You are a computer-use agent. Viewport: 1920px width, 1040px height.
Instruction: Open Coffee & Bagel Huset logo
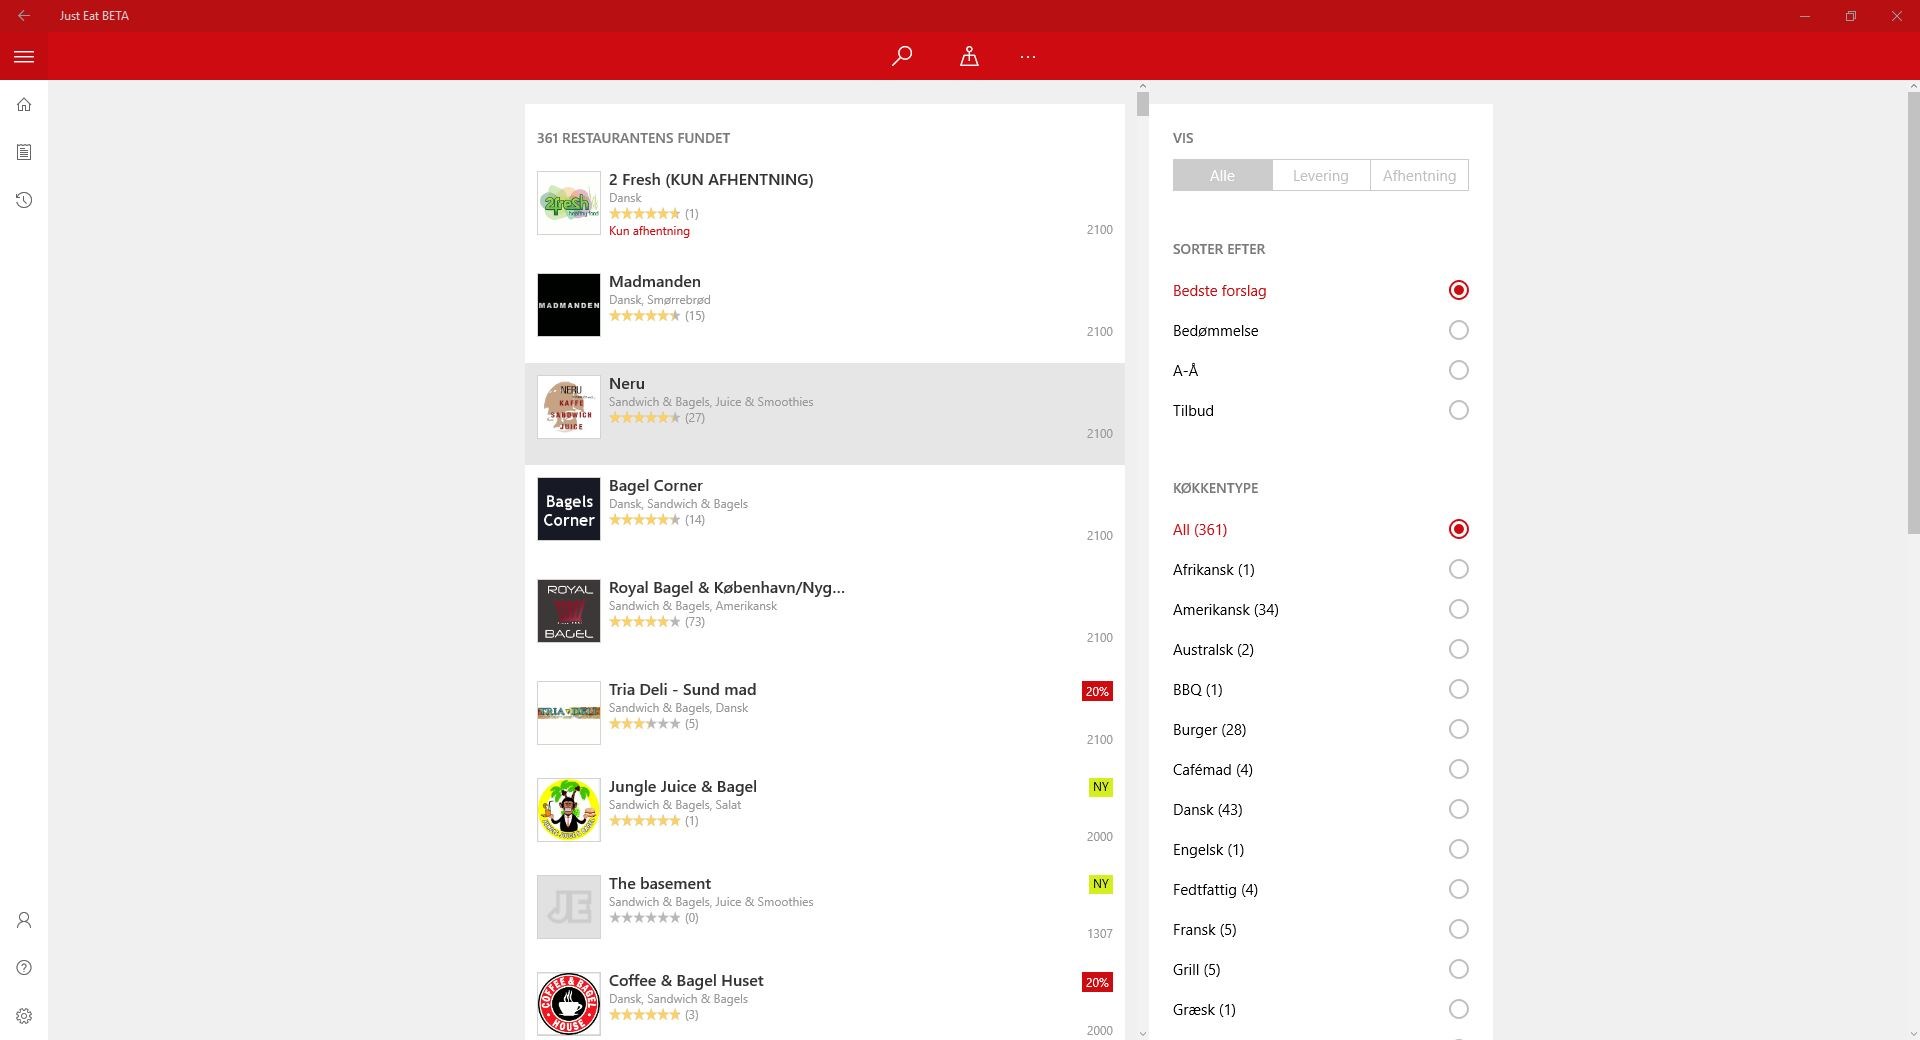pyautogui.click(x=569, y=1004)
